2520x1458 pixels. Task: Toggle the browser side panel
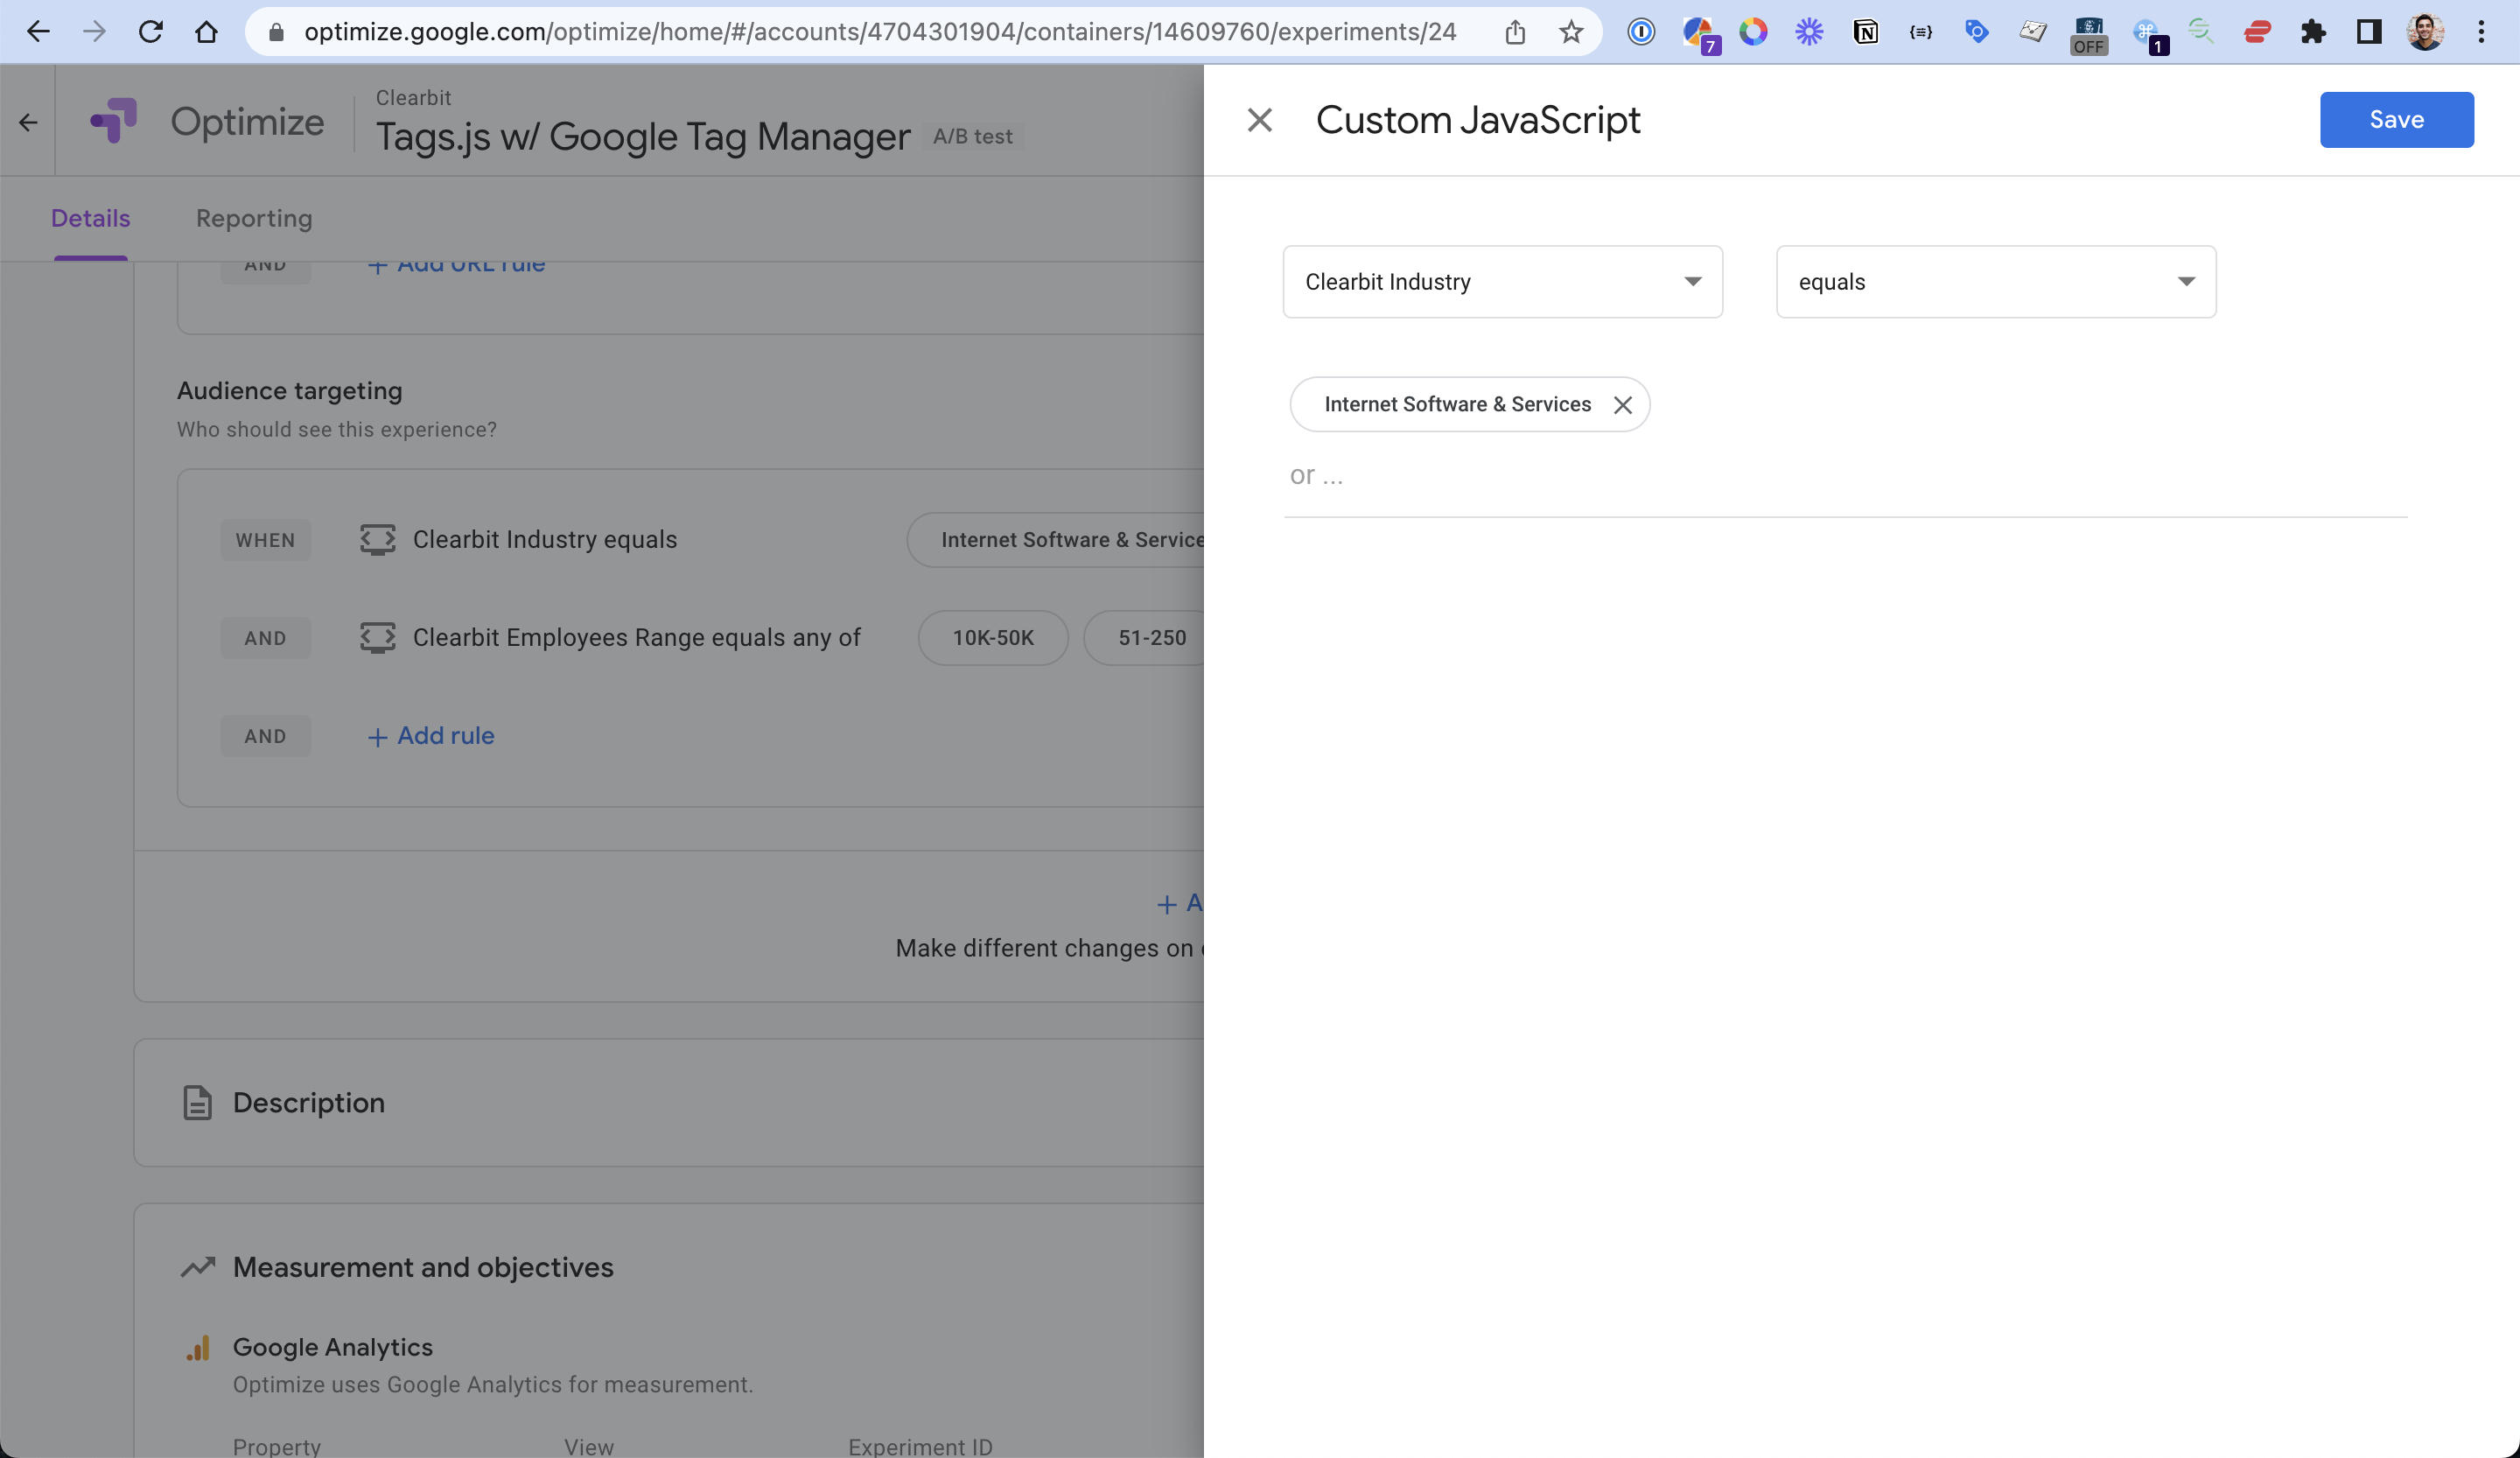coord(2369,32)
